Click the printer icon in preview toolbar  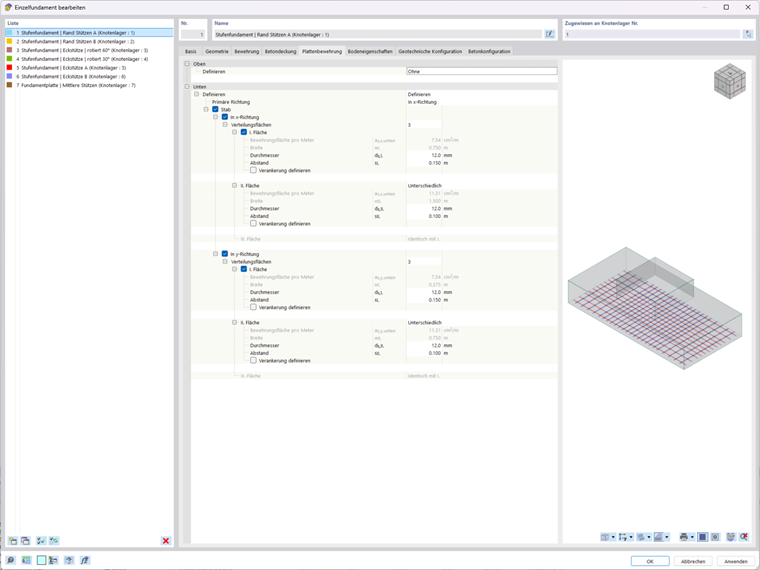click(x=683, y=537)
